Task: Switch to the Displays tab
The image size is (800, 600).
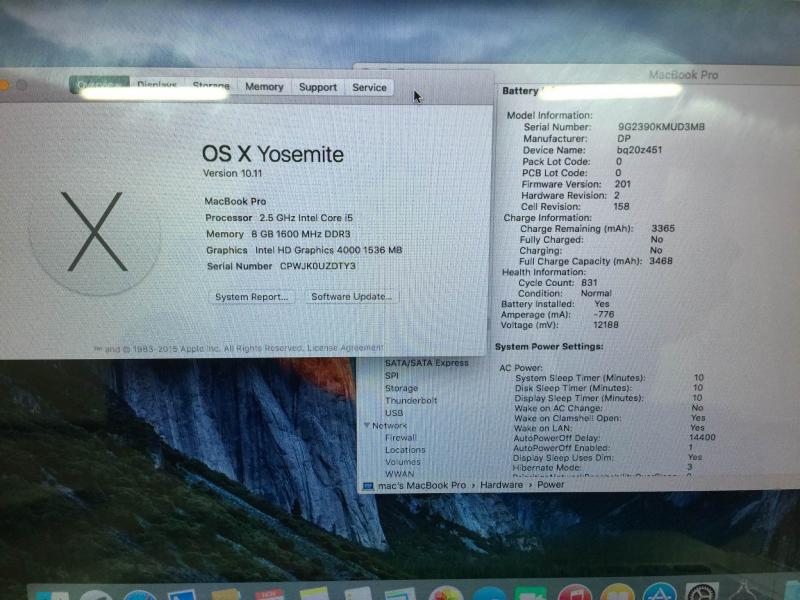Action: 157,86
